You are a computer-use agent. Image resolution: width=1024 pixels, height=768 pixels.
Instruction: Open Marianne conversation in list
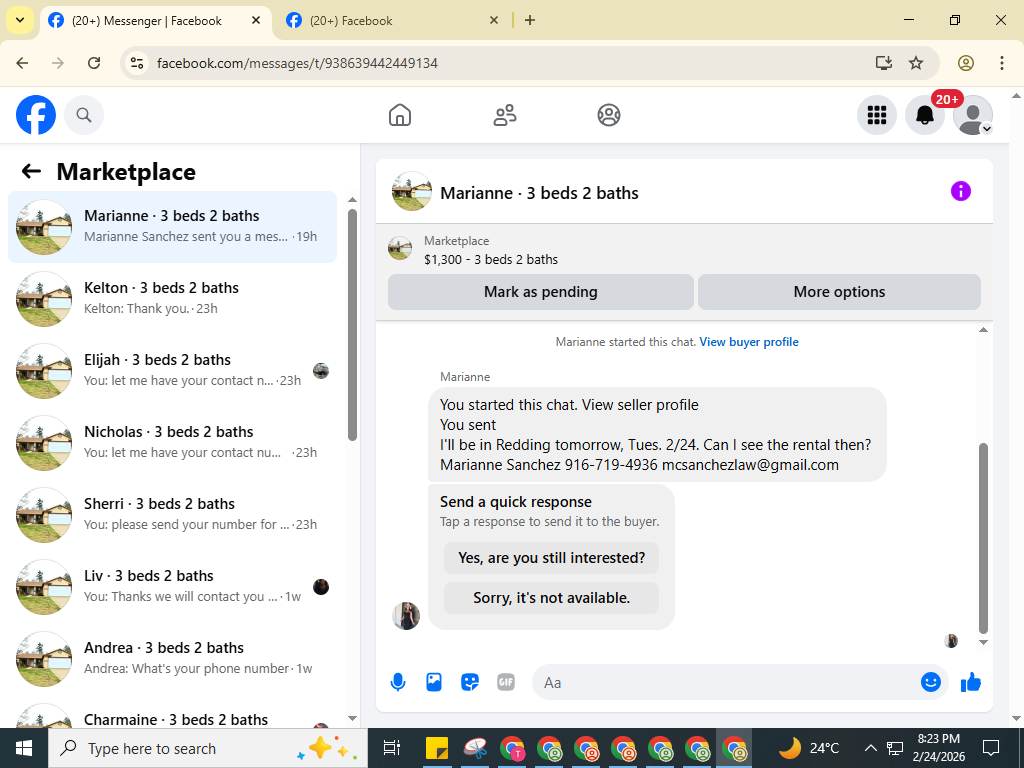172,227
